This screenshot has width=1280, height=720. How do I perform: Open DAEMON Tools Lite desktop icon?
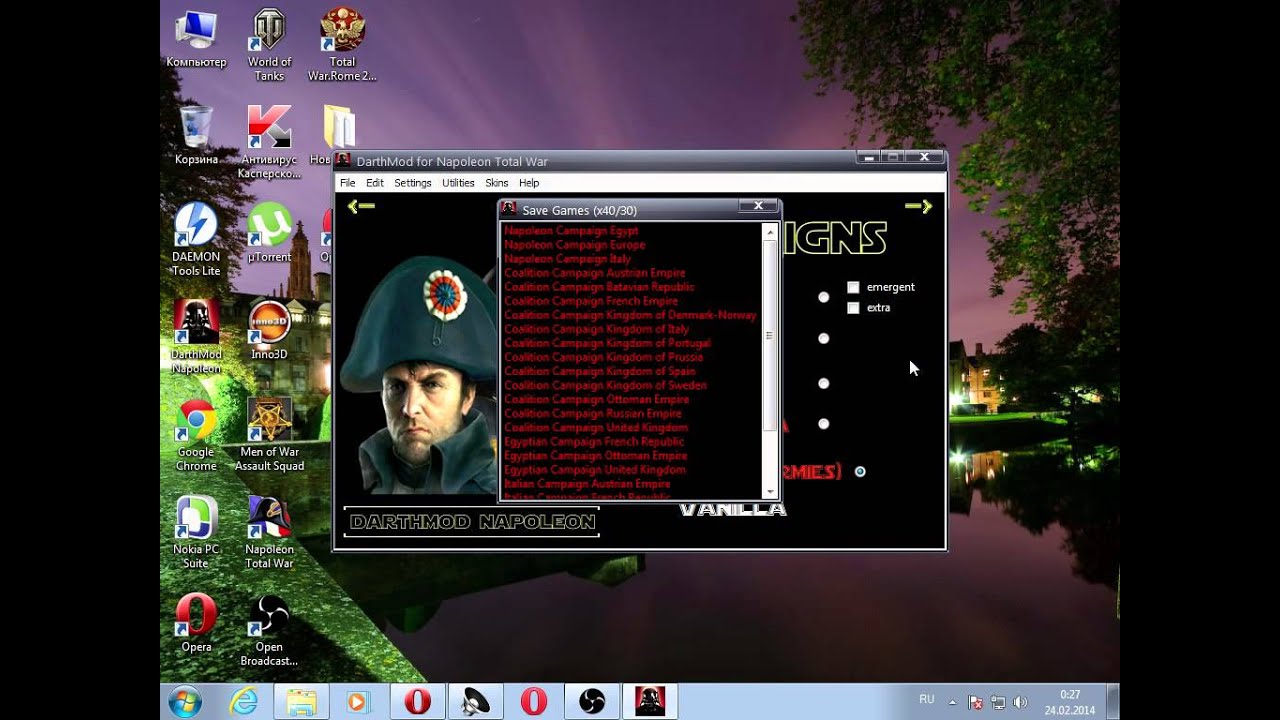click(196, 240)
